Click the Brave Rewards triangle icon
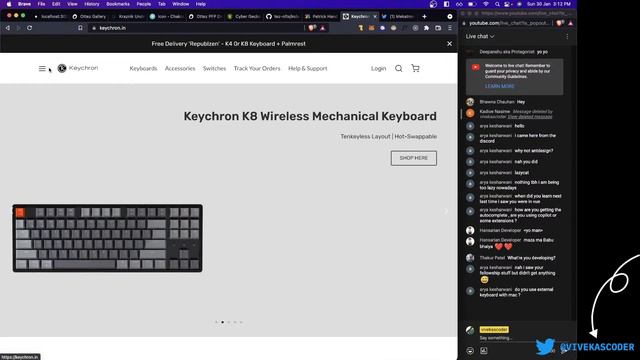640x360 pixels. [323, 28]
